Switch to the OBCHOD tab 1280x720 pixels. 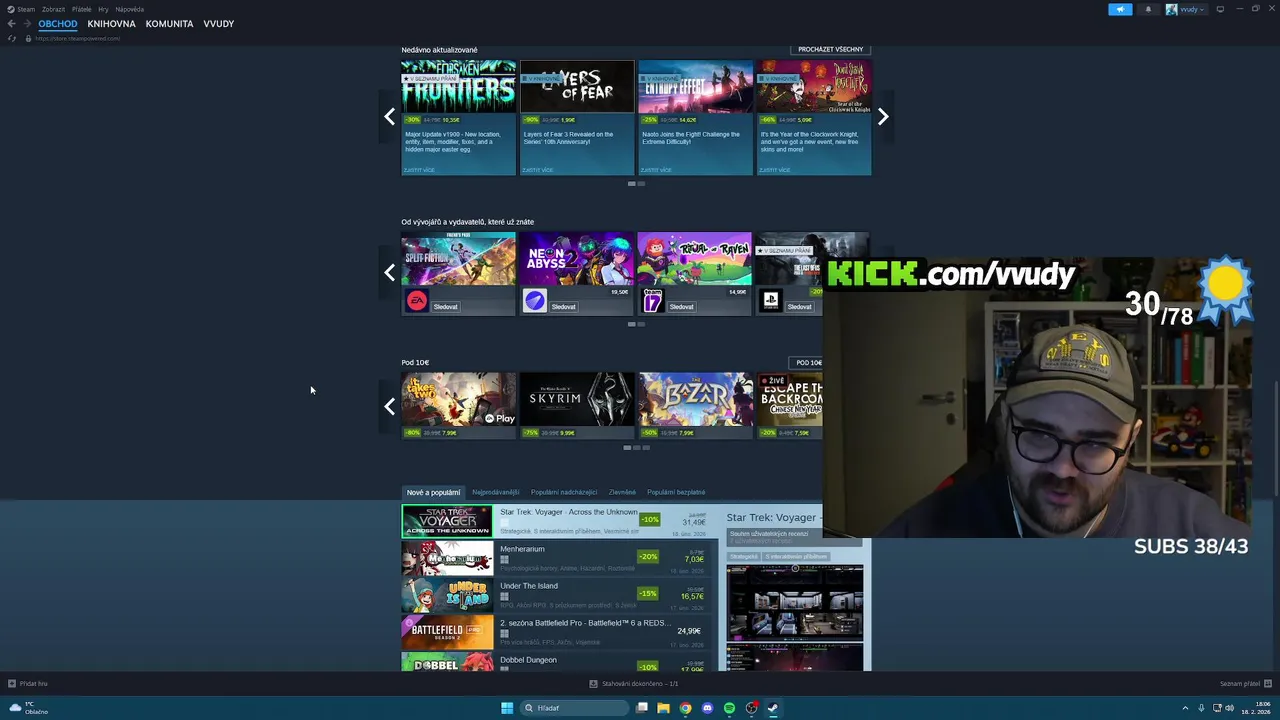[x=58, y=24]
